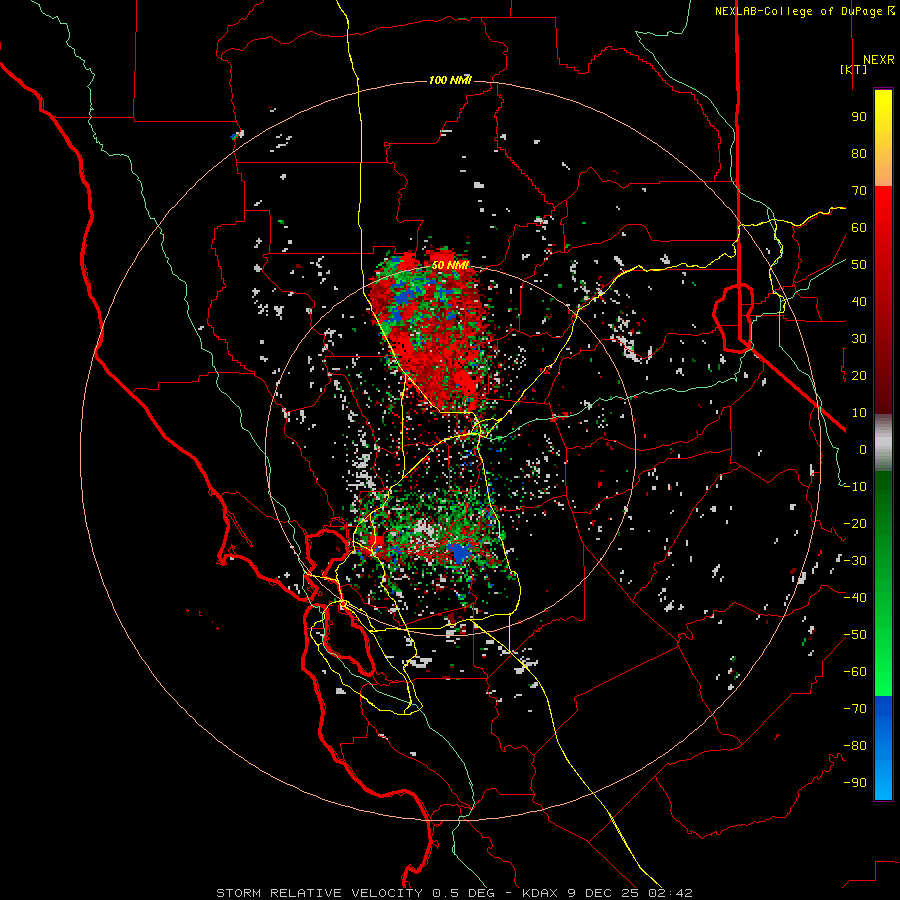The image size is (900, 900).
Task: Click the 50 value on the velocity scale
Action: (859, 265)
